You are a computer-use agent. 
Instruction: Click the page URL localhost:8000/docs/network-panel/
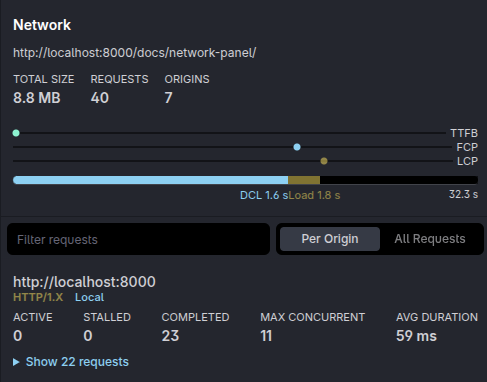point(135,53)
